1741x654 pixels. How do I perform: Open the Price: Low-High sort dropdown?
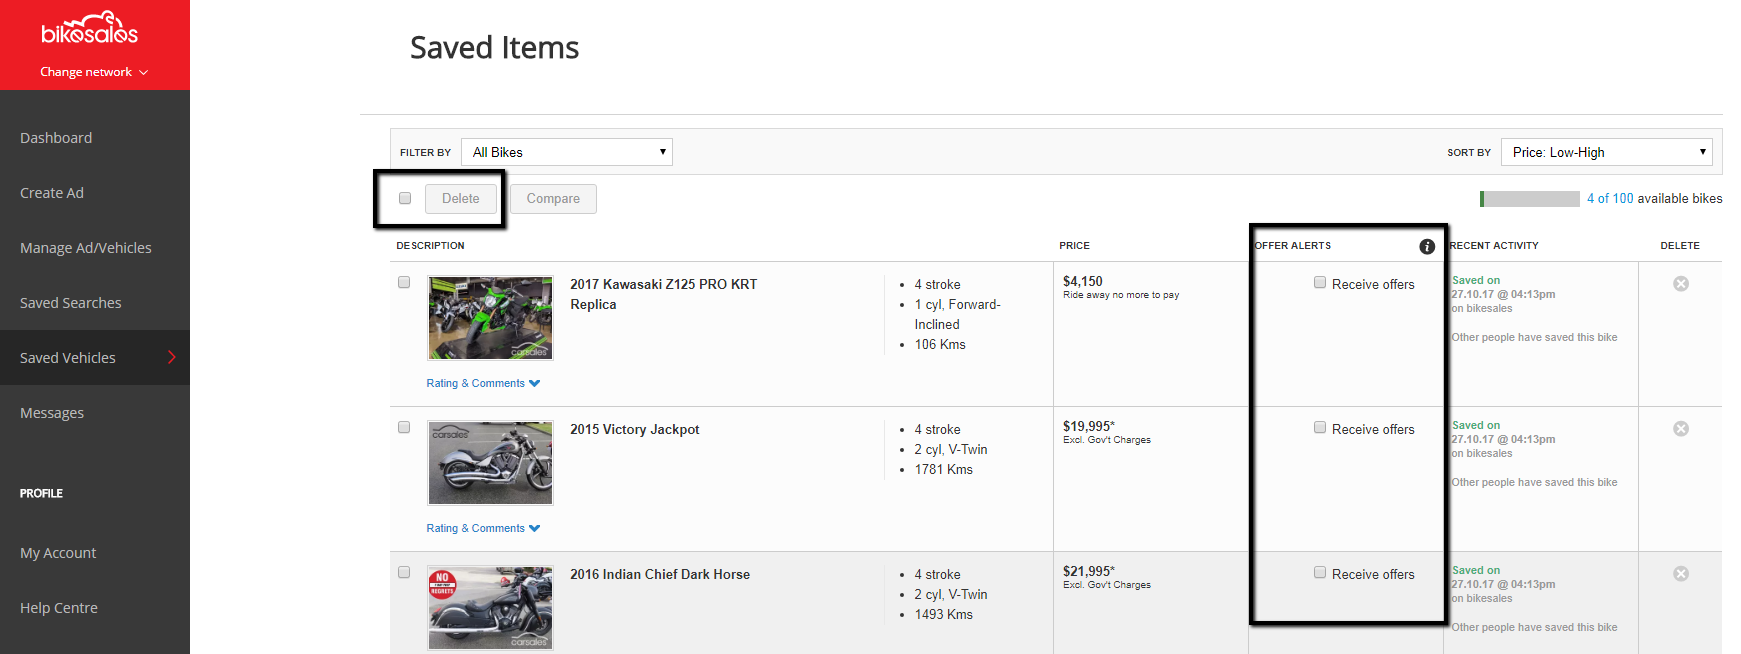point(1607,152)
